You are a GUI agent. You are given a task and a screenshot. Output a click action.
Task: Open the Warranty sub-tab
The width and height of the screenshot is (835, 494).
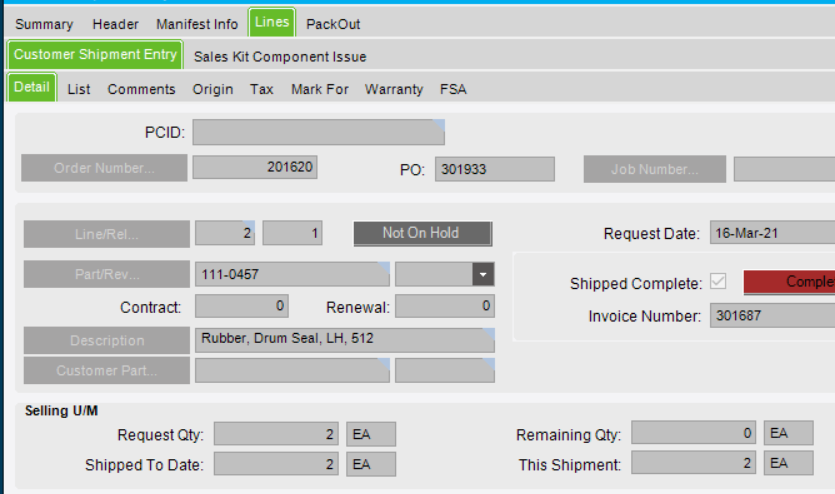pos(394,89)
